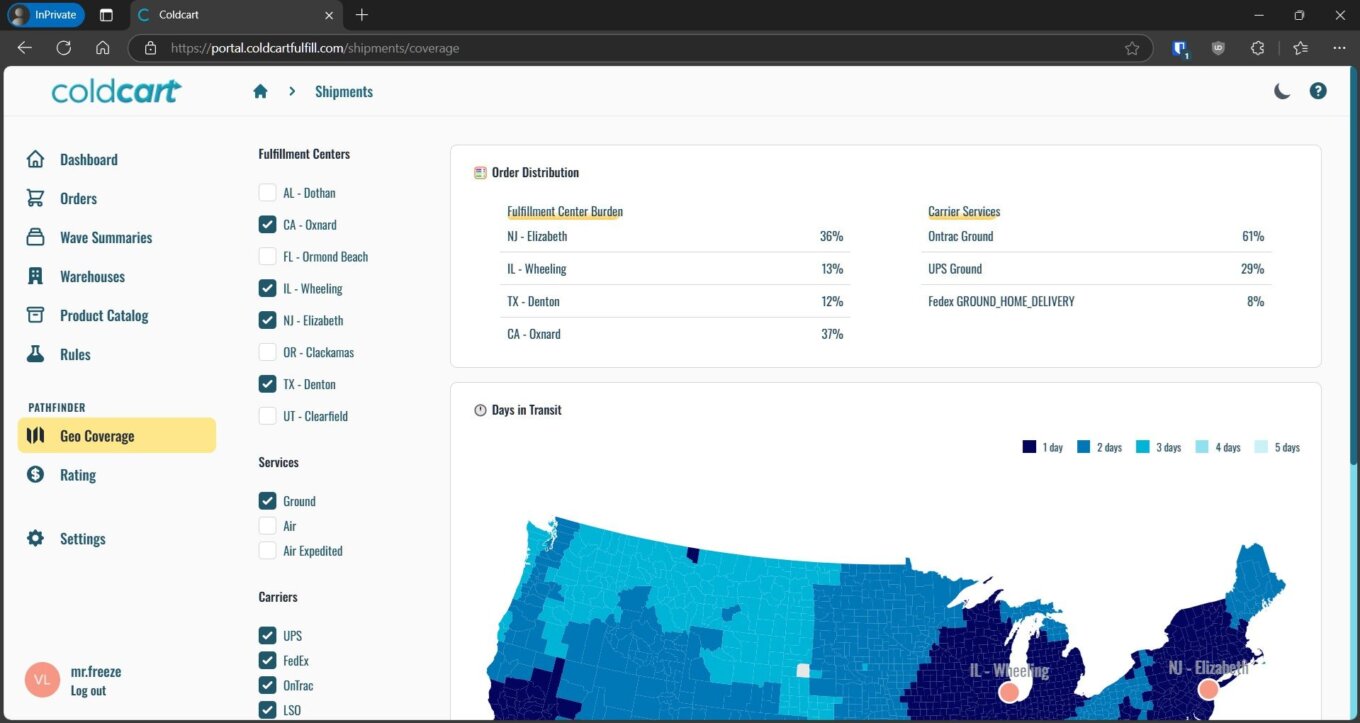Uncheck the CA - Oxnard checkbox

[x=267, y=224]
